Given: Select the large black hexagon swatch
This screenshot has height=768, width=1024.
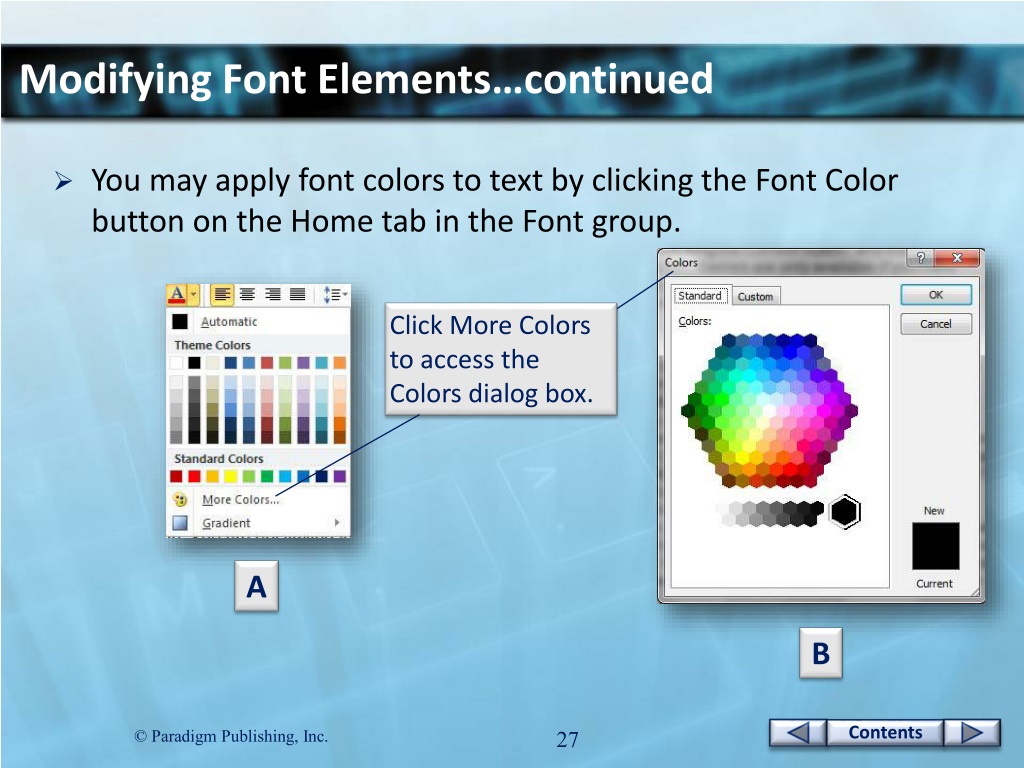Looking at the screenshot, I should click(845, 512).
